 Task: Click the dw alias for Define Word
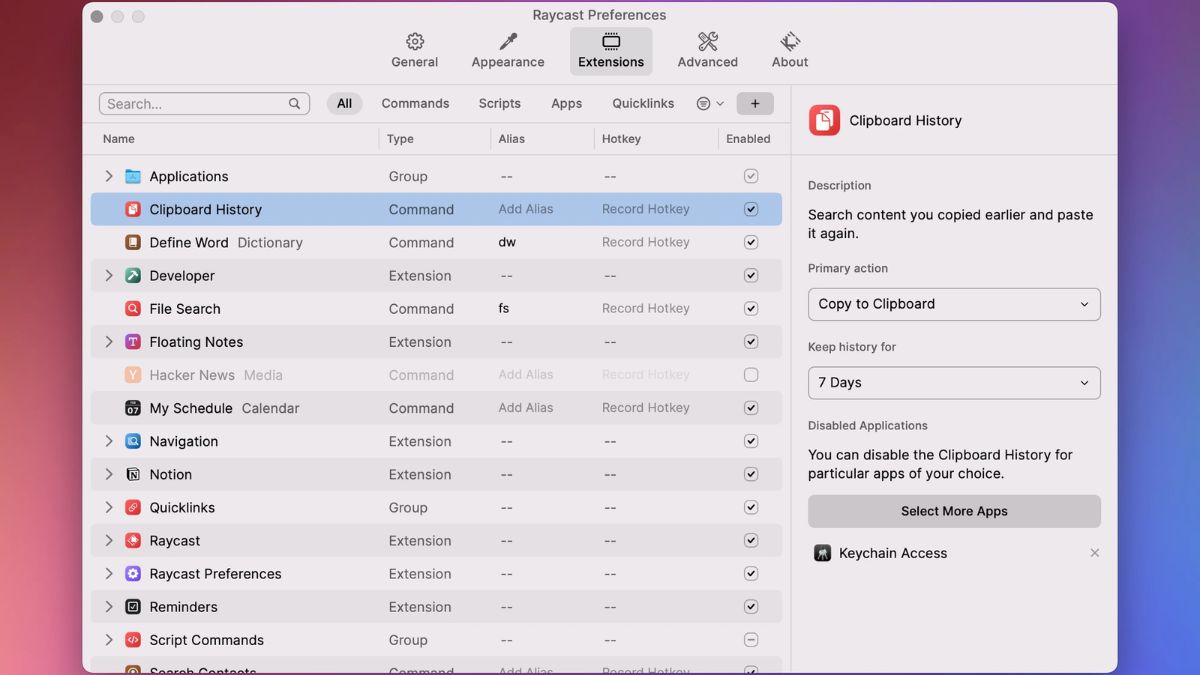coord(507,242)
